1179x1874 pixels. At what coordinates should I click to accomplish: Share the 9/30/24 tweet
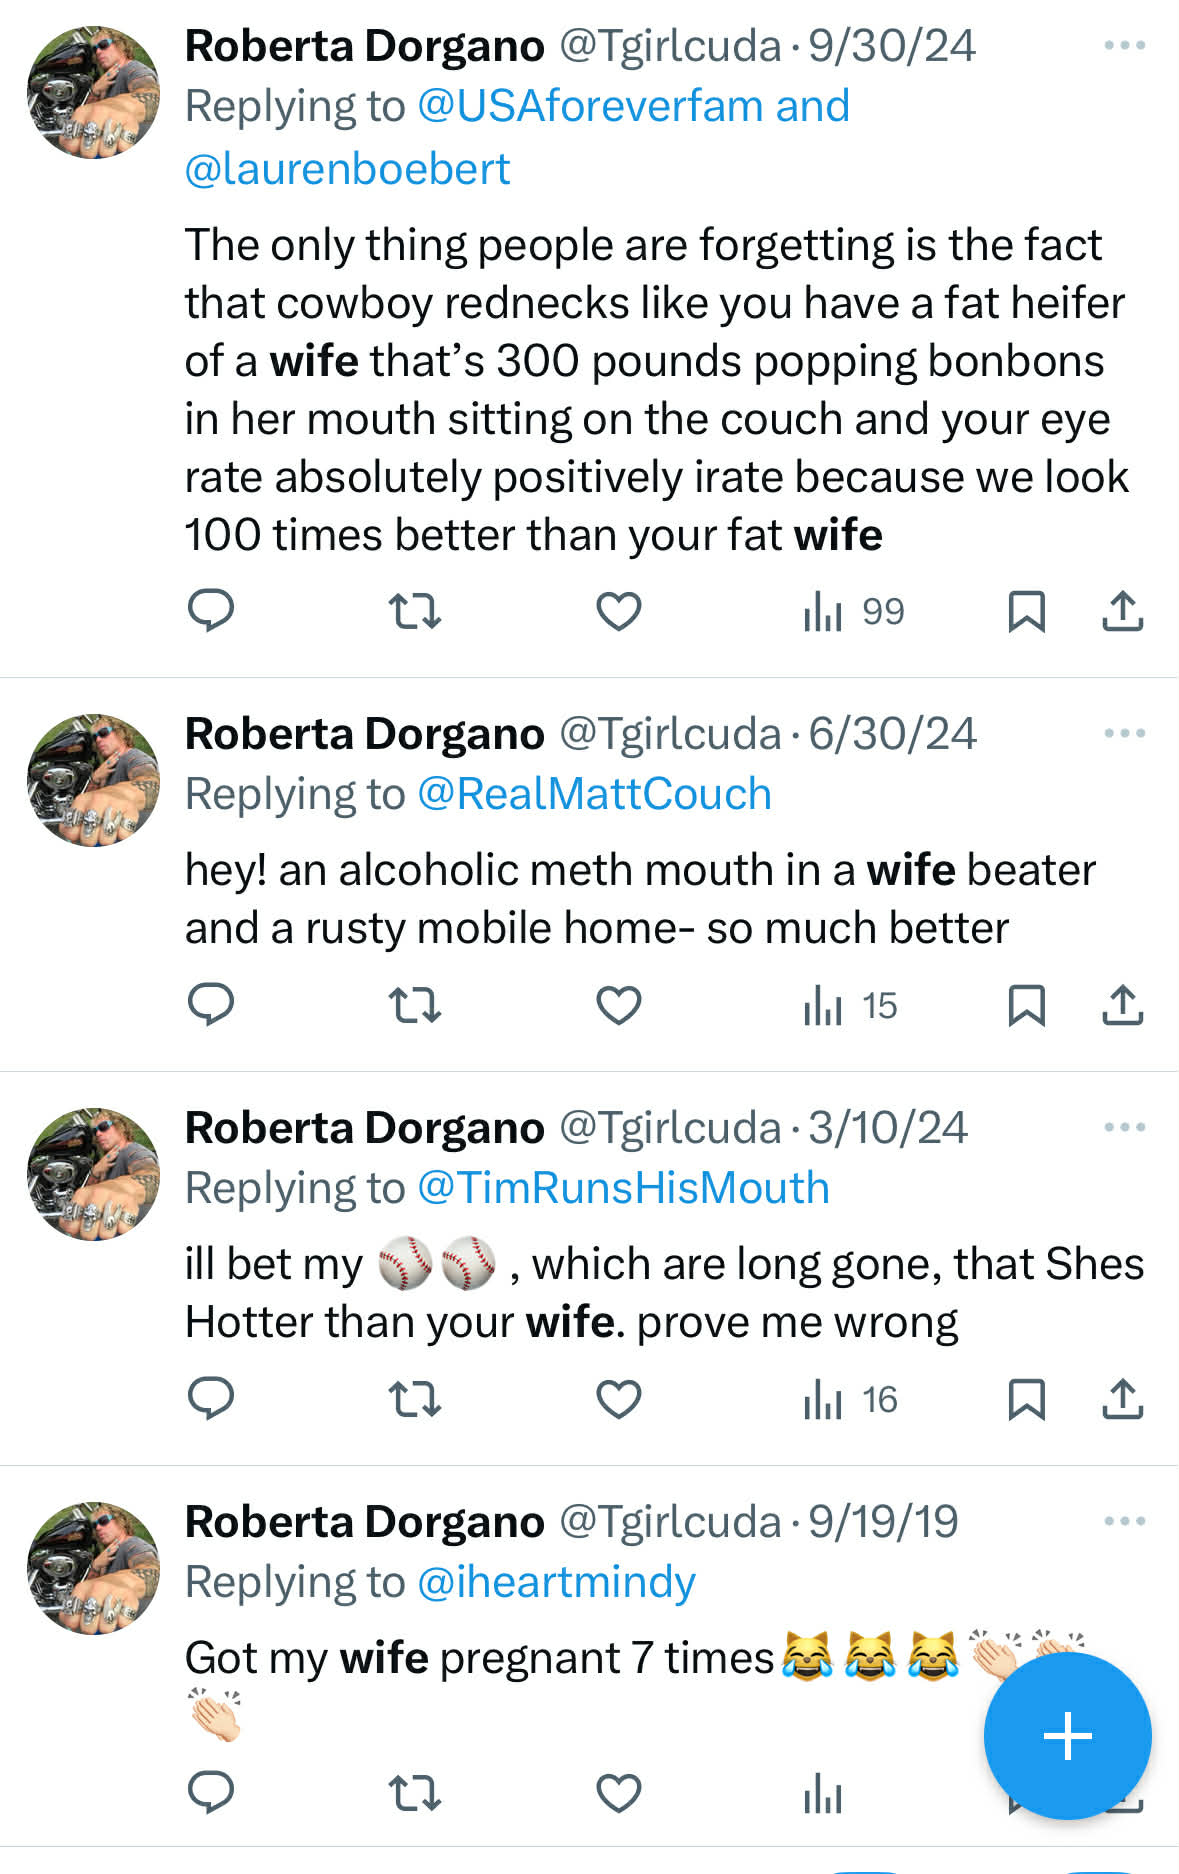pyautogui.click(x=1122, y=611)
